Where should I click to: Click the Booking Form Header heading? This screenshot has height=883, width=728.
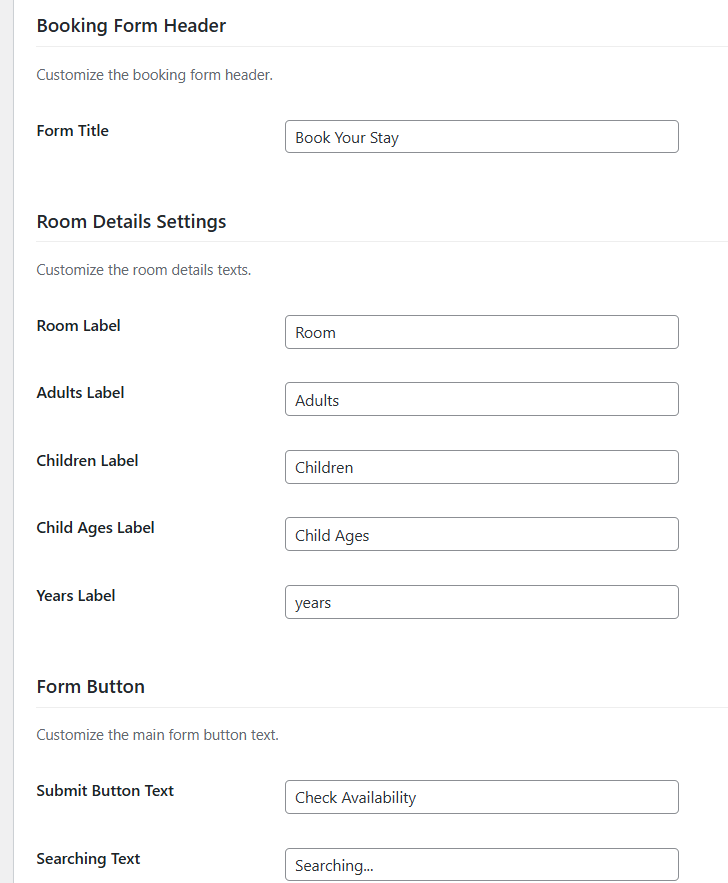tap(130, 26)
